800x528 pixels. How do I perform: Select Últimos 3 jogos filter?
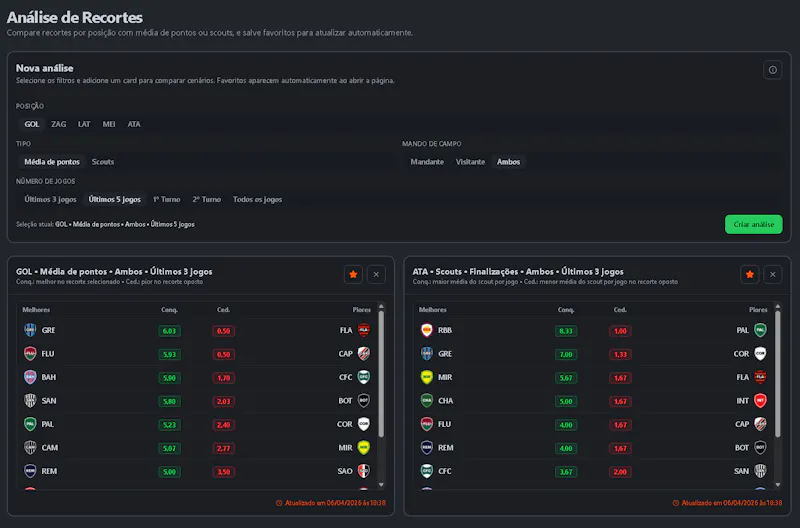click(x=50, y=199)
